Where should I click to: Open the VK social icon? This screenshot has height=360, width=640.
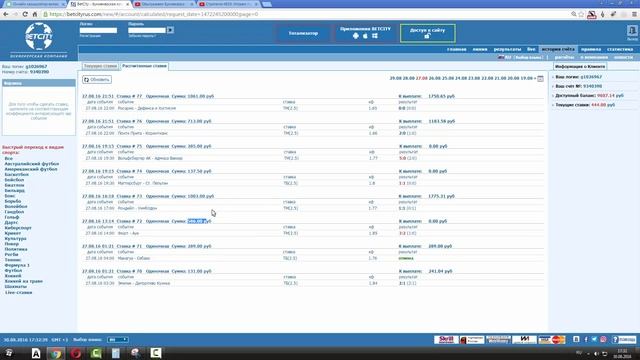pyautogui.click(x=576, y=340)
